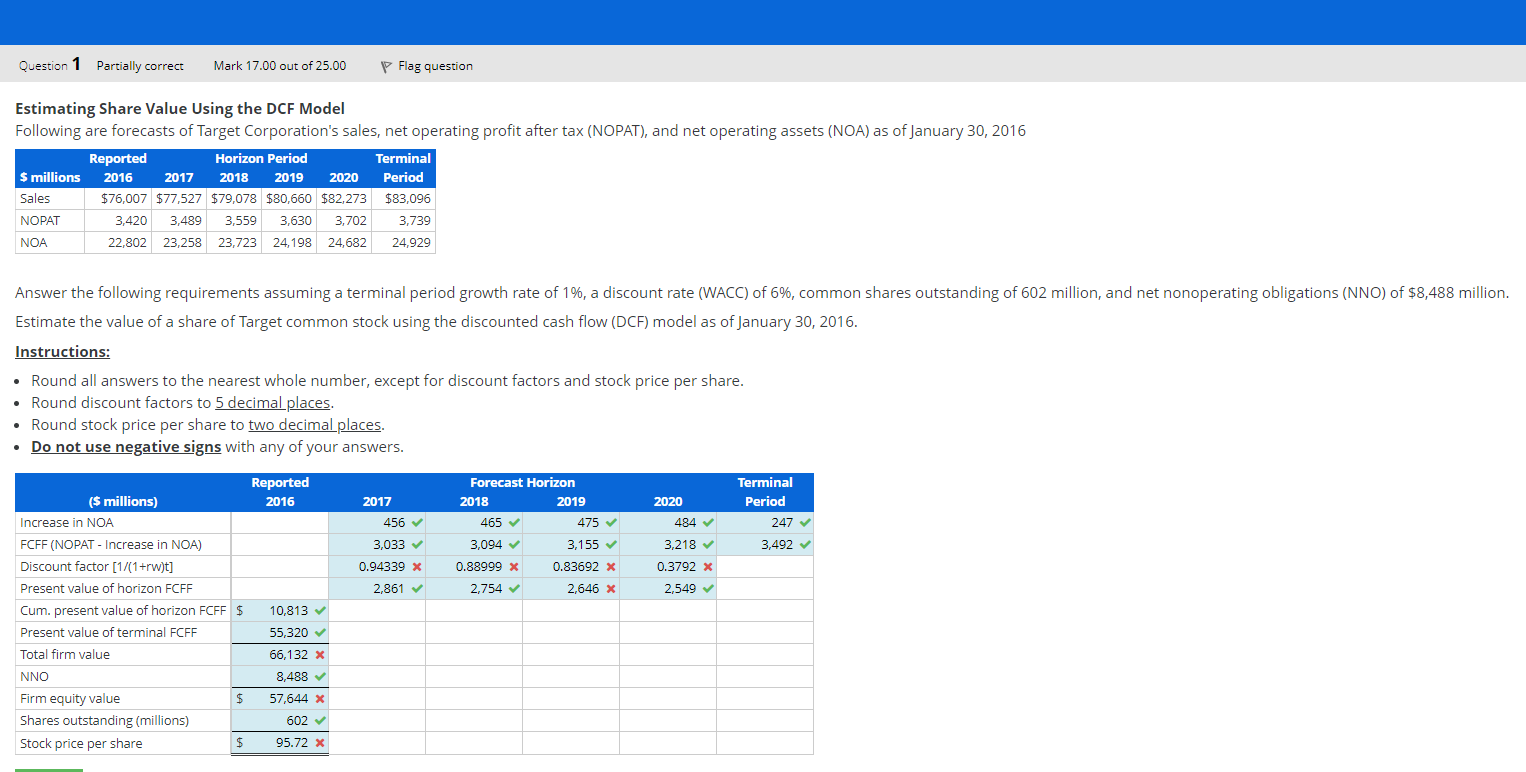Screen dimensions: 1526x772
Task: Select the Cum. present value field 10,813
Action: (280, 610)
